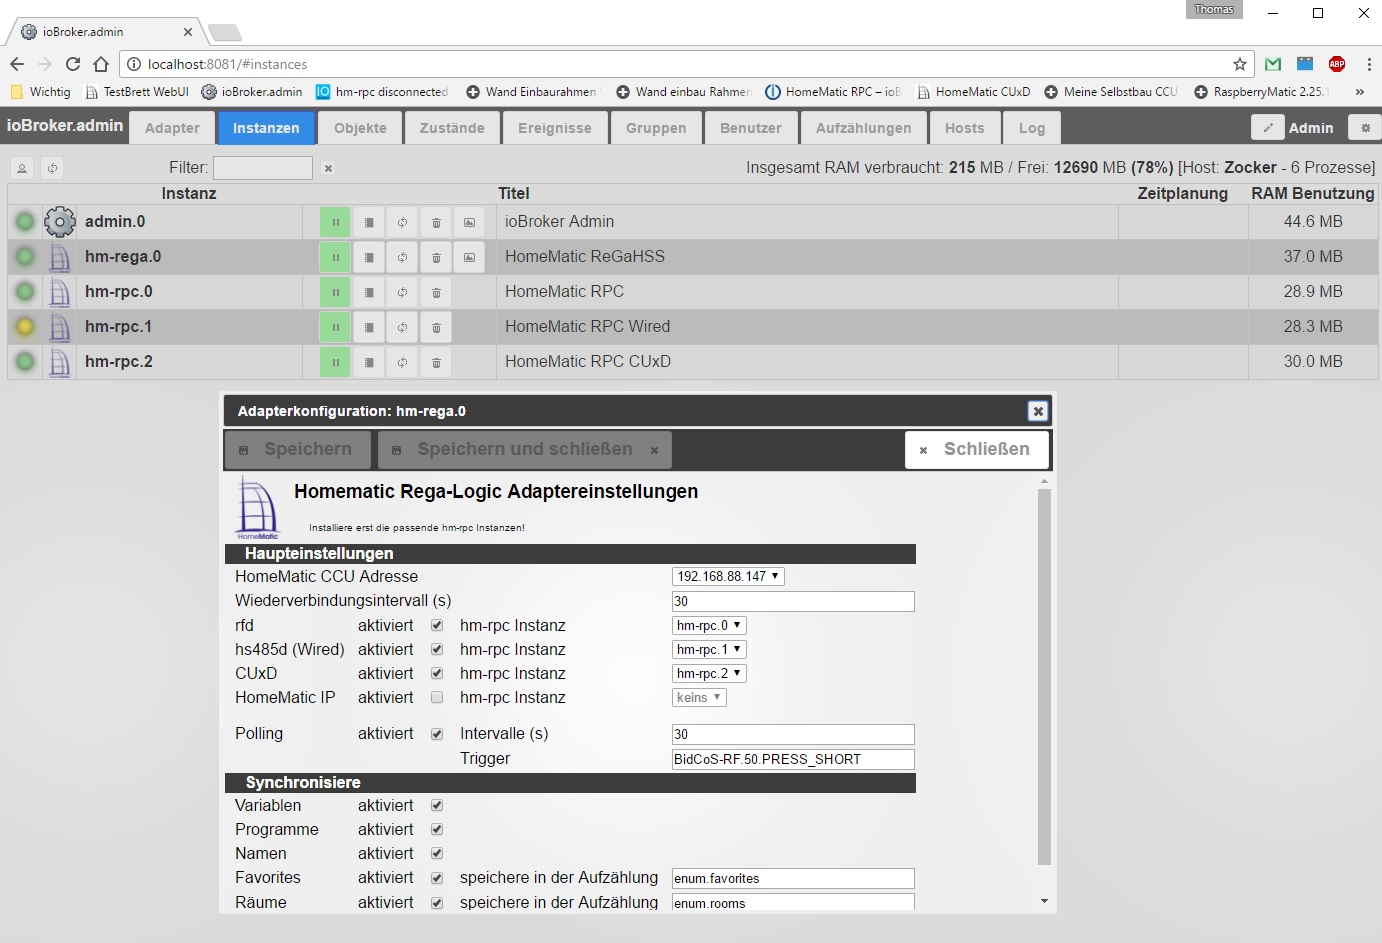This screenshot has height=943, width=1382.
Task: Toggle Programme sync checkbox
Action: click(437, 829)
